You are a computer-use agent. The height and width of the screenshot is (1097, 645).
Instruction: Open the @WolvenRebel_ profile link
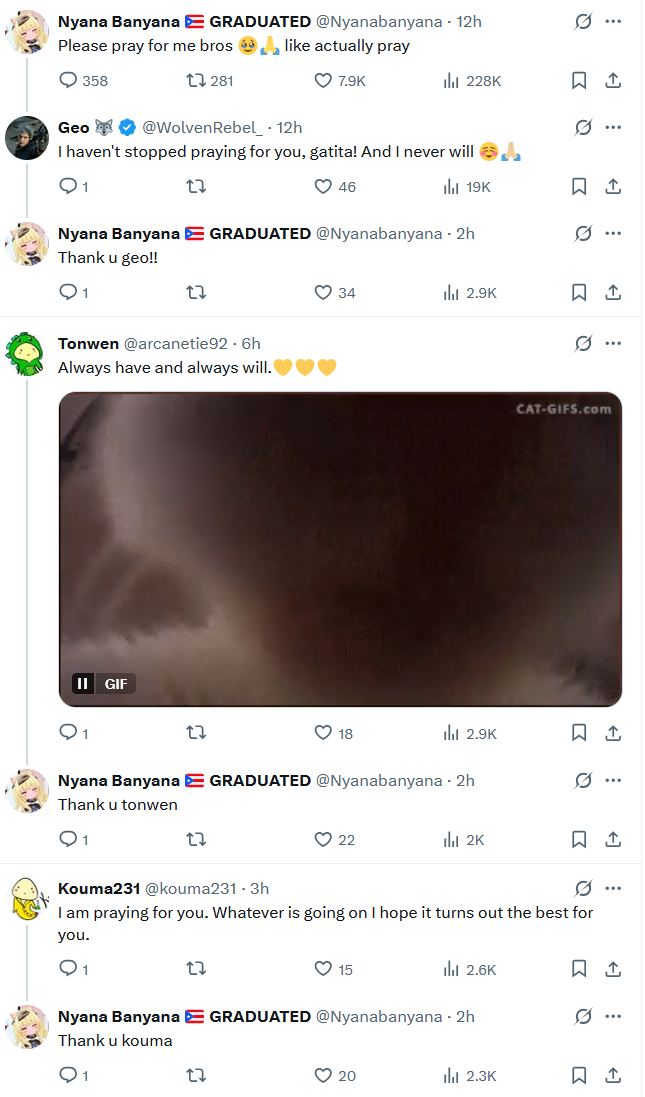[x=203, y=127]
